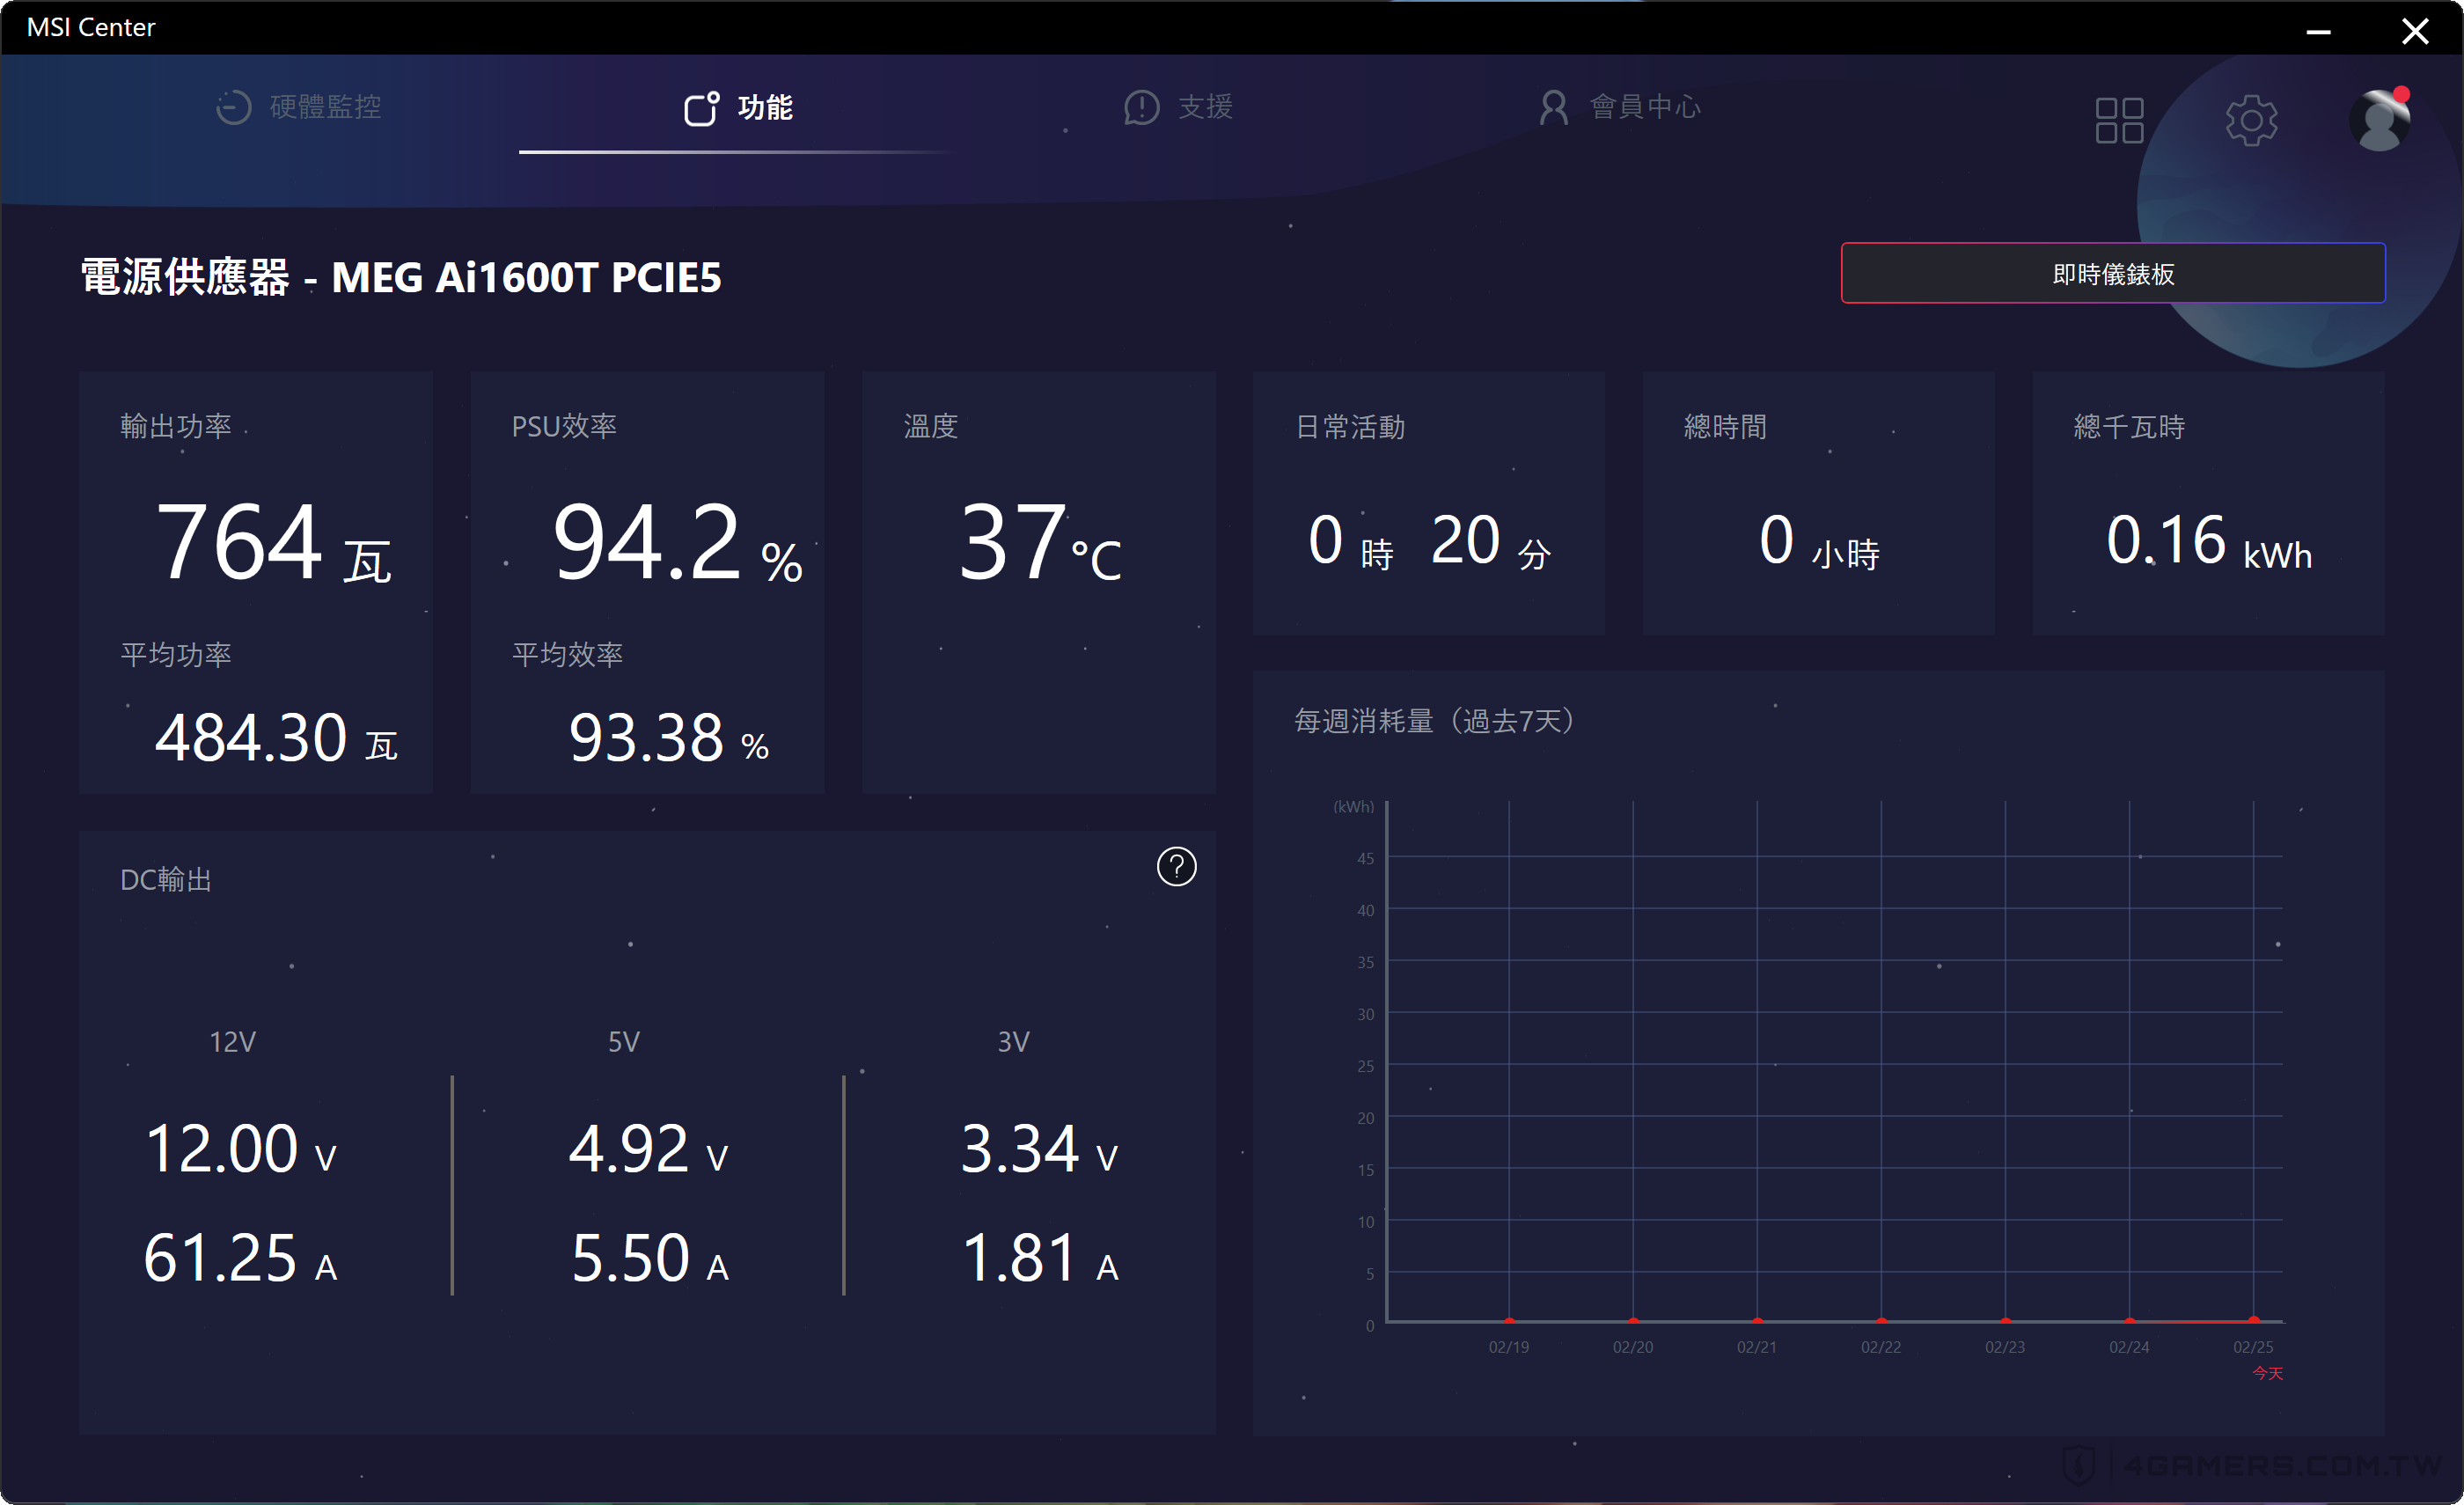Click the 61.25 A current reading

coord(240,1258)
